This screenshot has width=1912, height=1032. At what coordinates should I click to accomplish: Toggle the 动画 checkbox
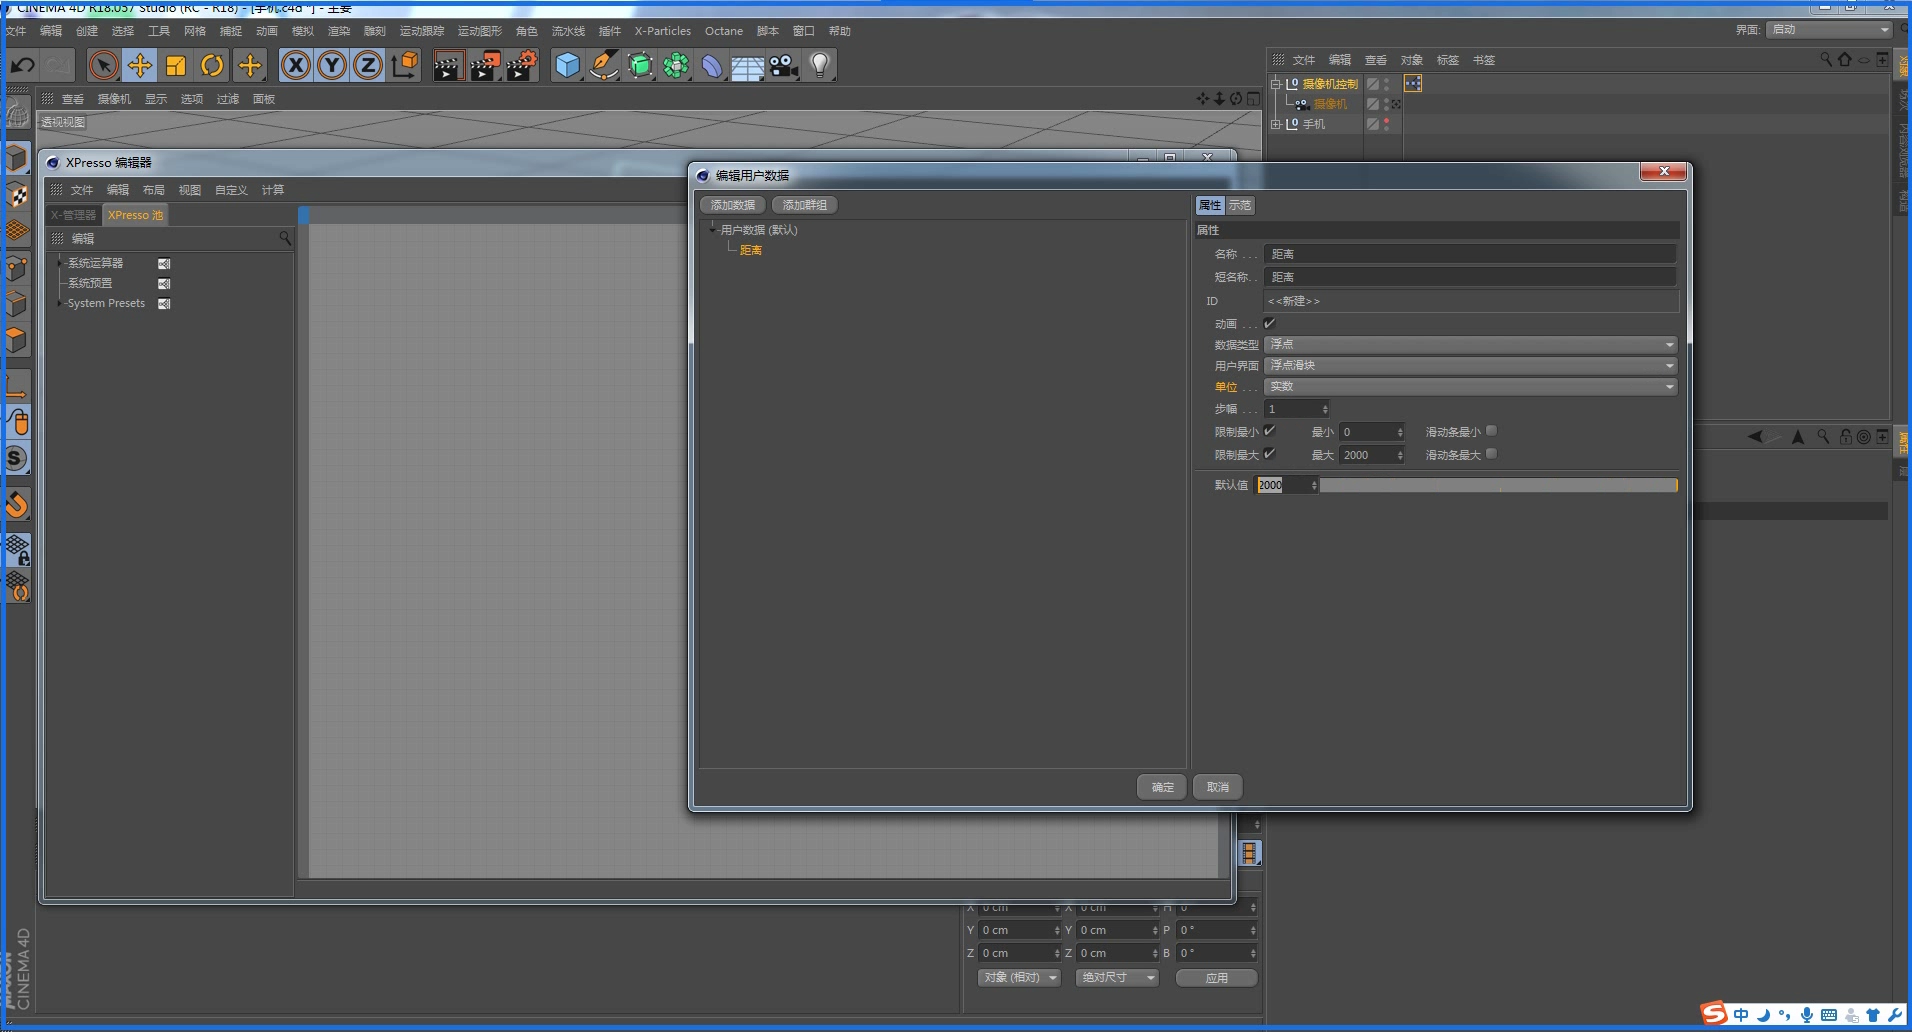click(x=1270, y=324)
